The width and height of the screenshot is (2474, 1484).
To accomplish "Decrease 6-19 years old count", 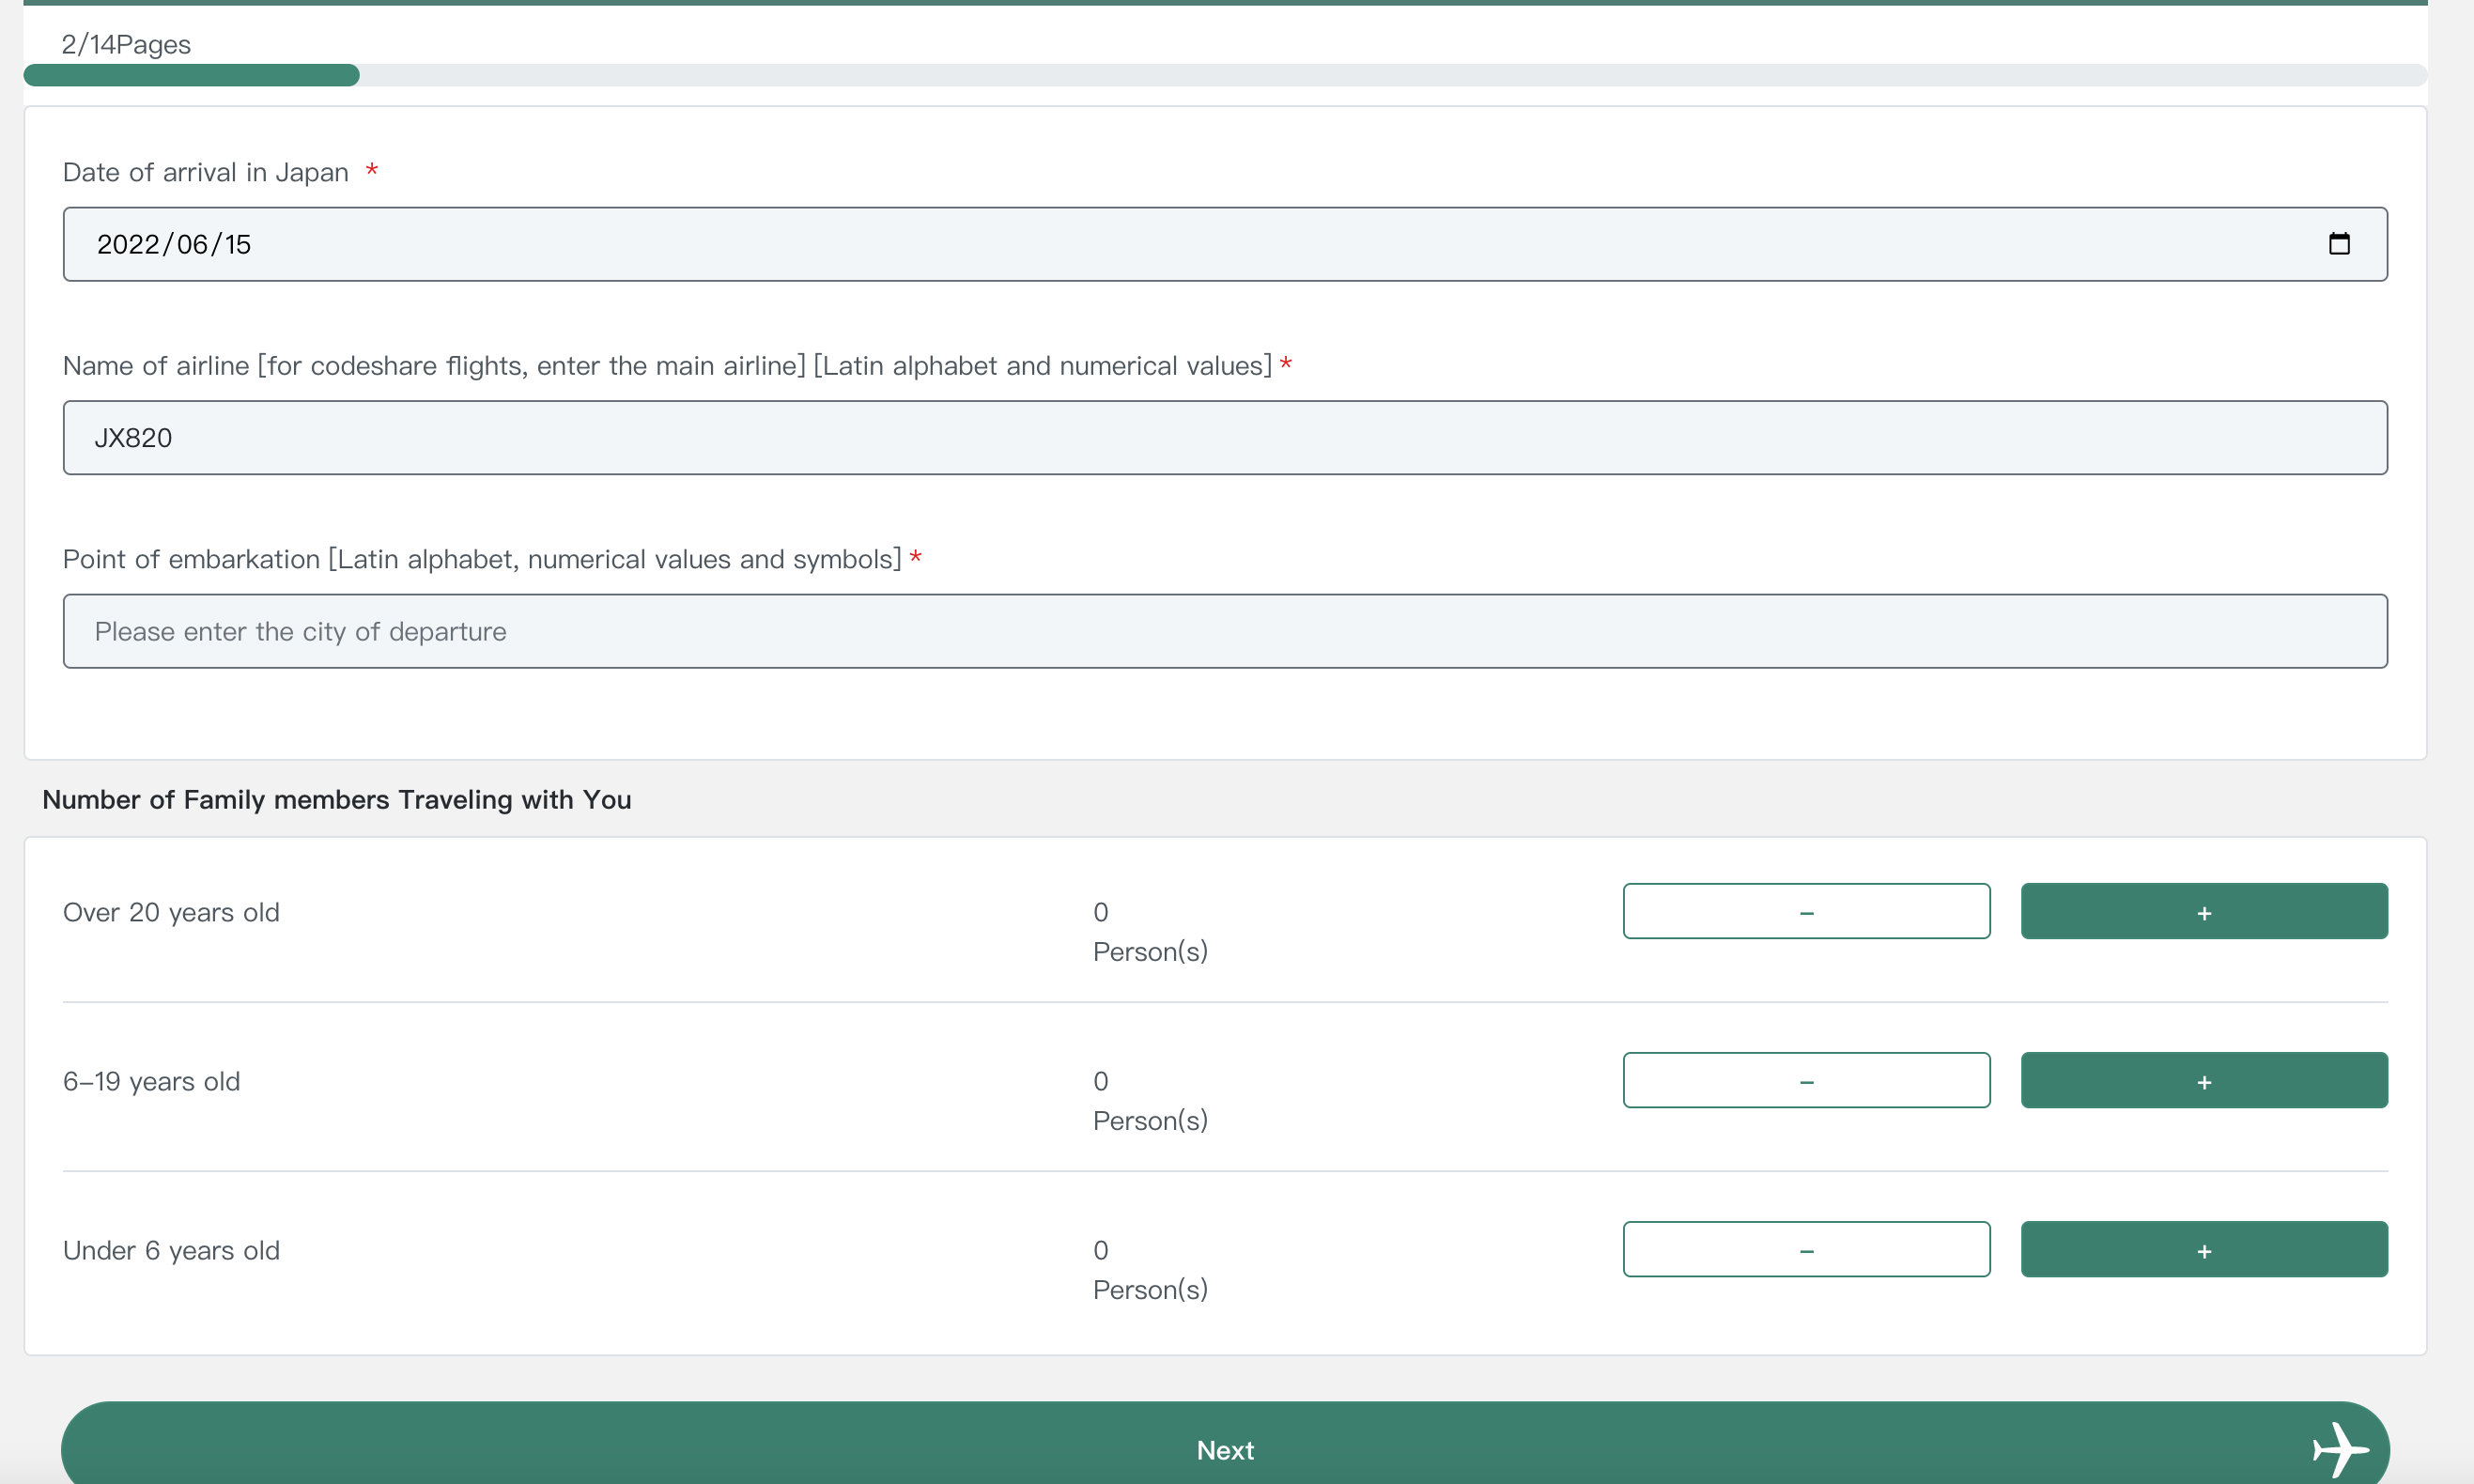I will pos(1806,1080).
